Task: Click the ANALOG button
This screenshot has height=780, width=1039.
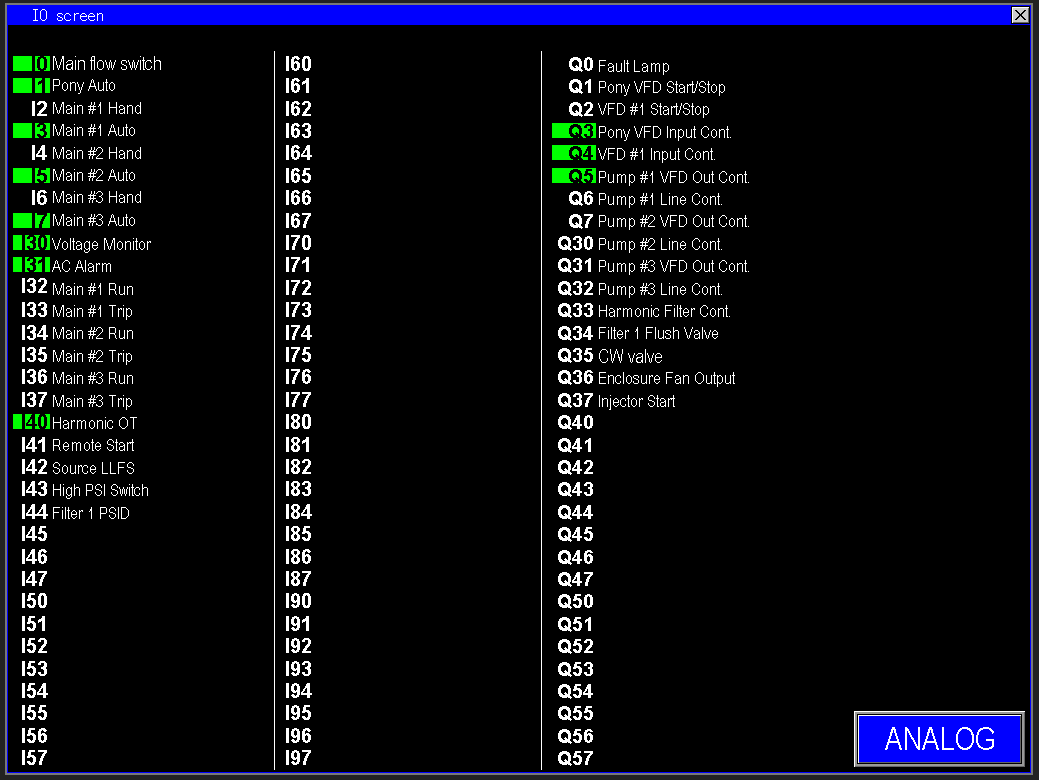Action: click(x=939, y=739)
